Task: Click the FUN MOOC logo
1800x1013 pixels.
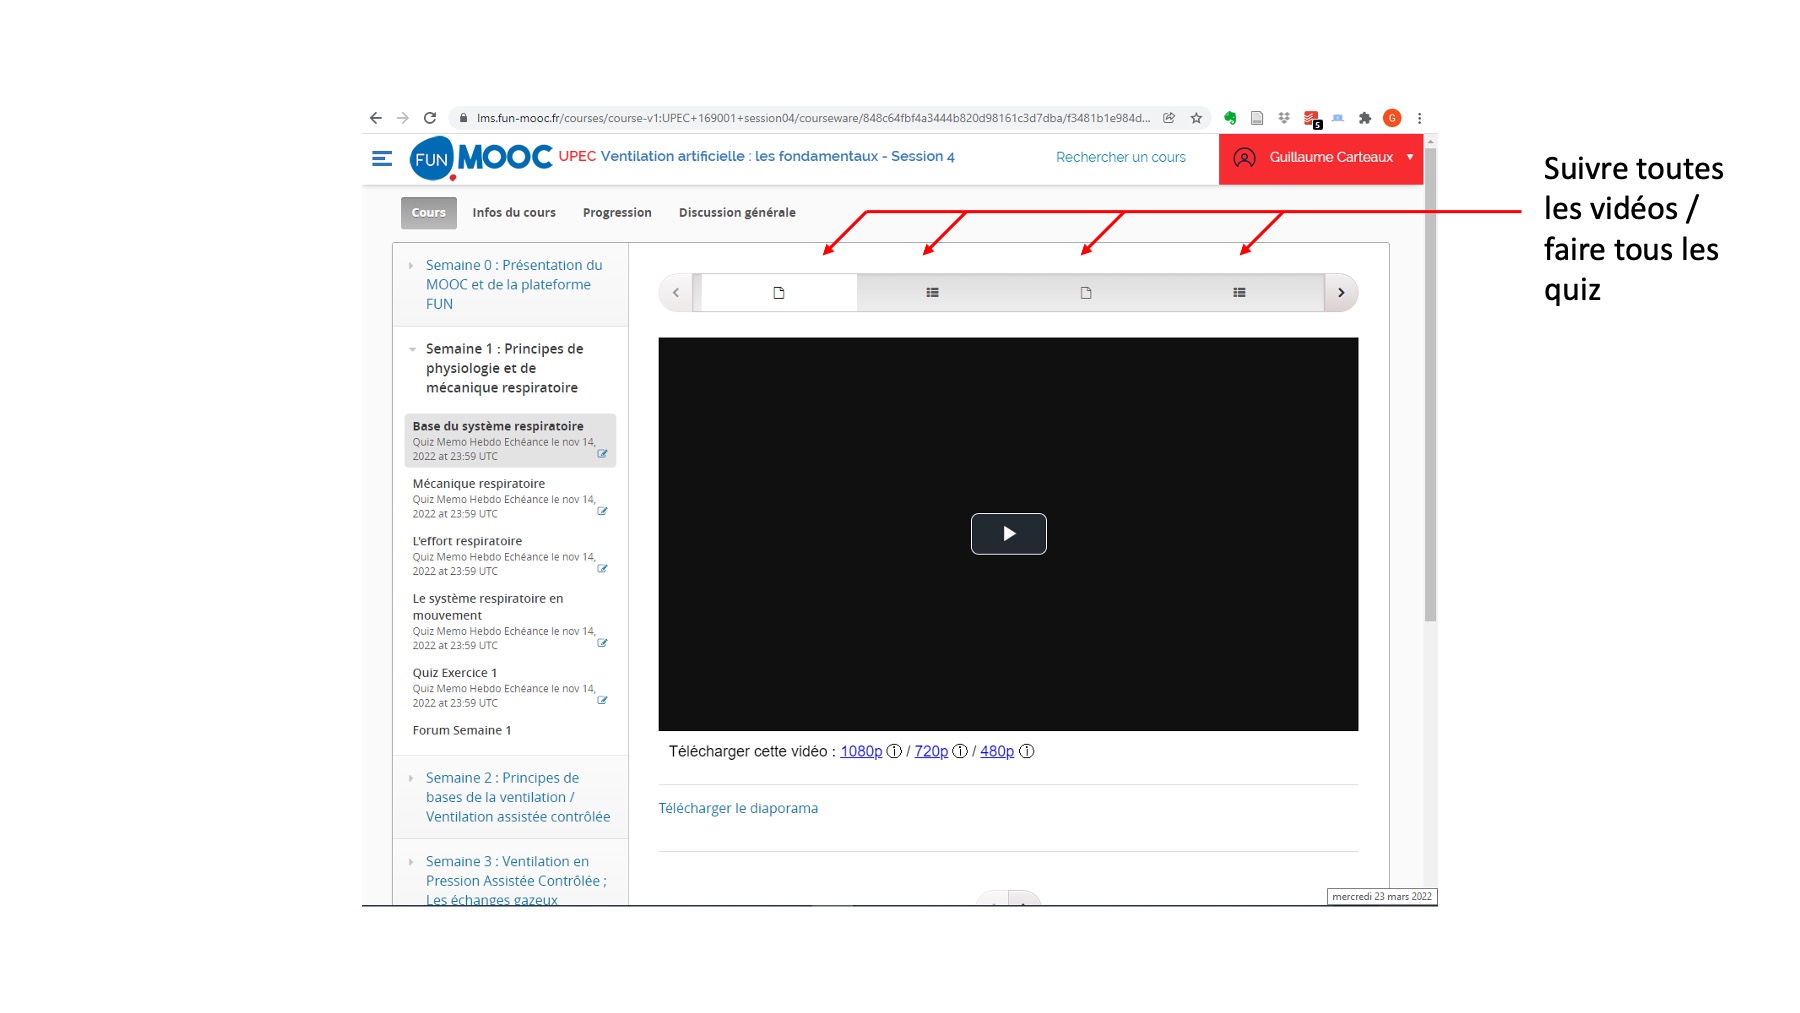Action: coord(481,158)
